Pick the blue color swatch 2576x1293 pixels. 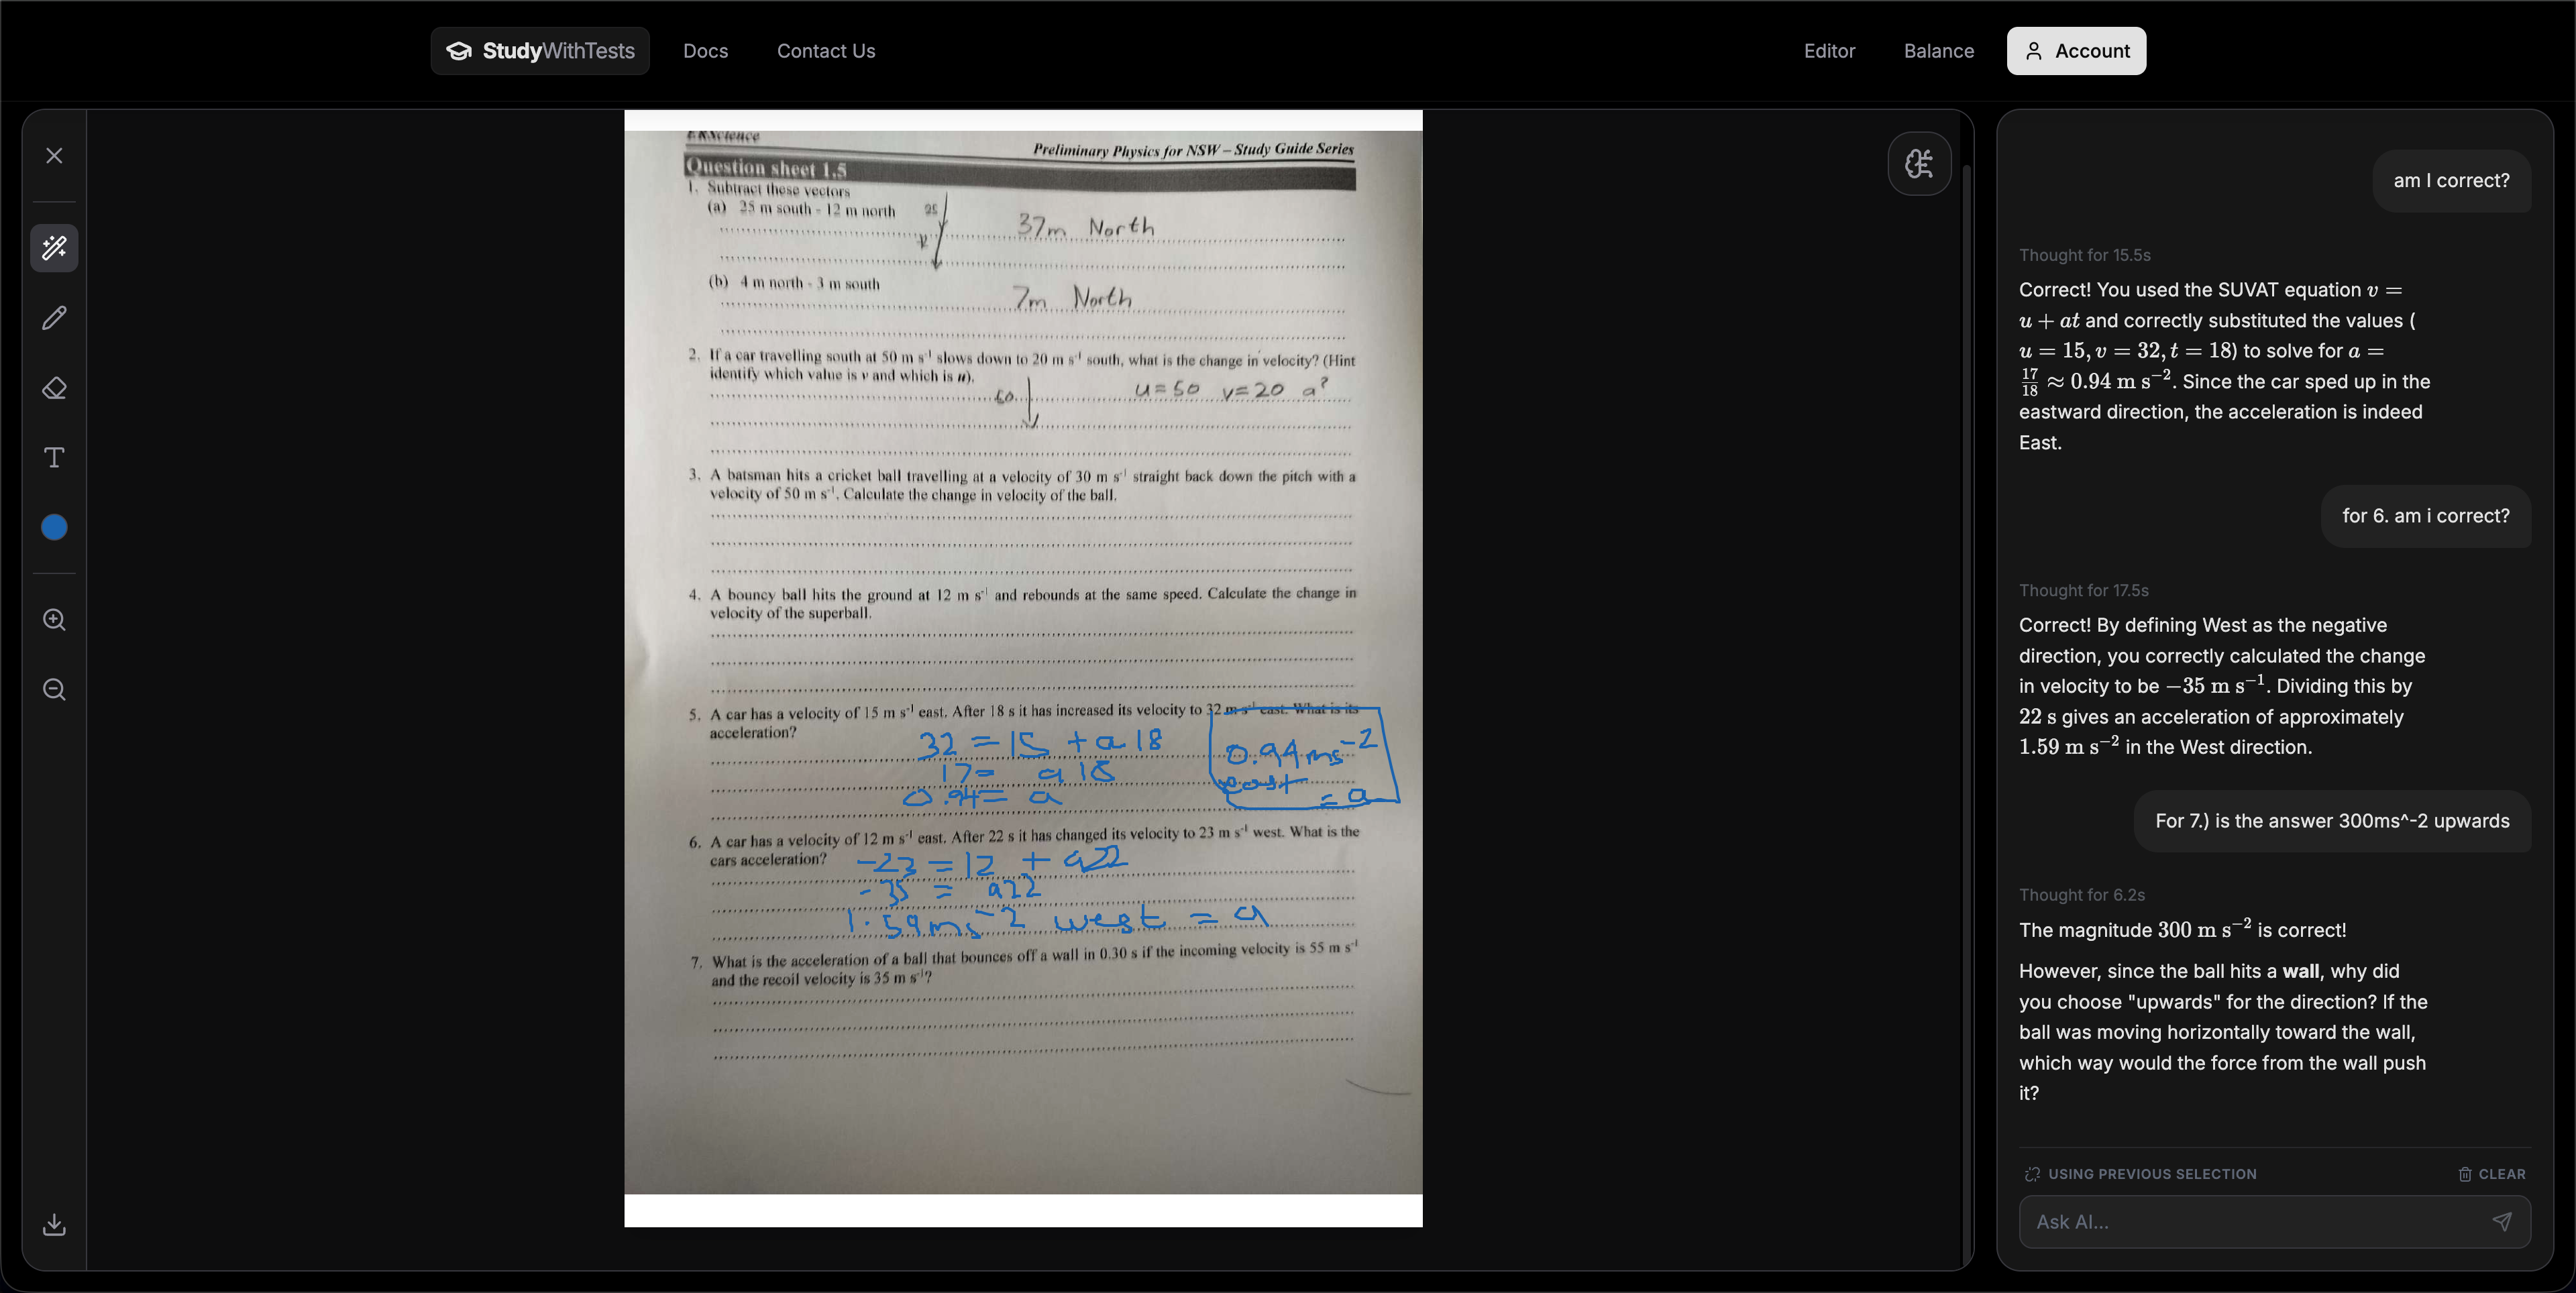click(54, 527)
